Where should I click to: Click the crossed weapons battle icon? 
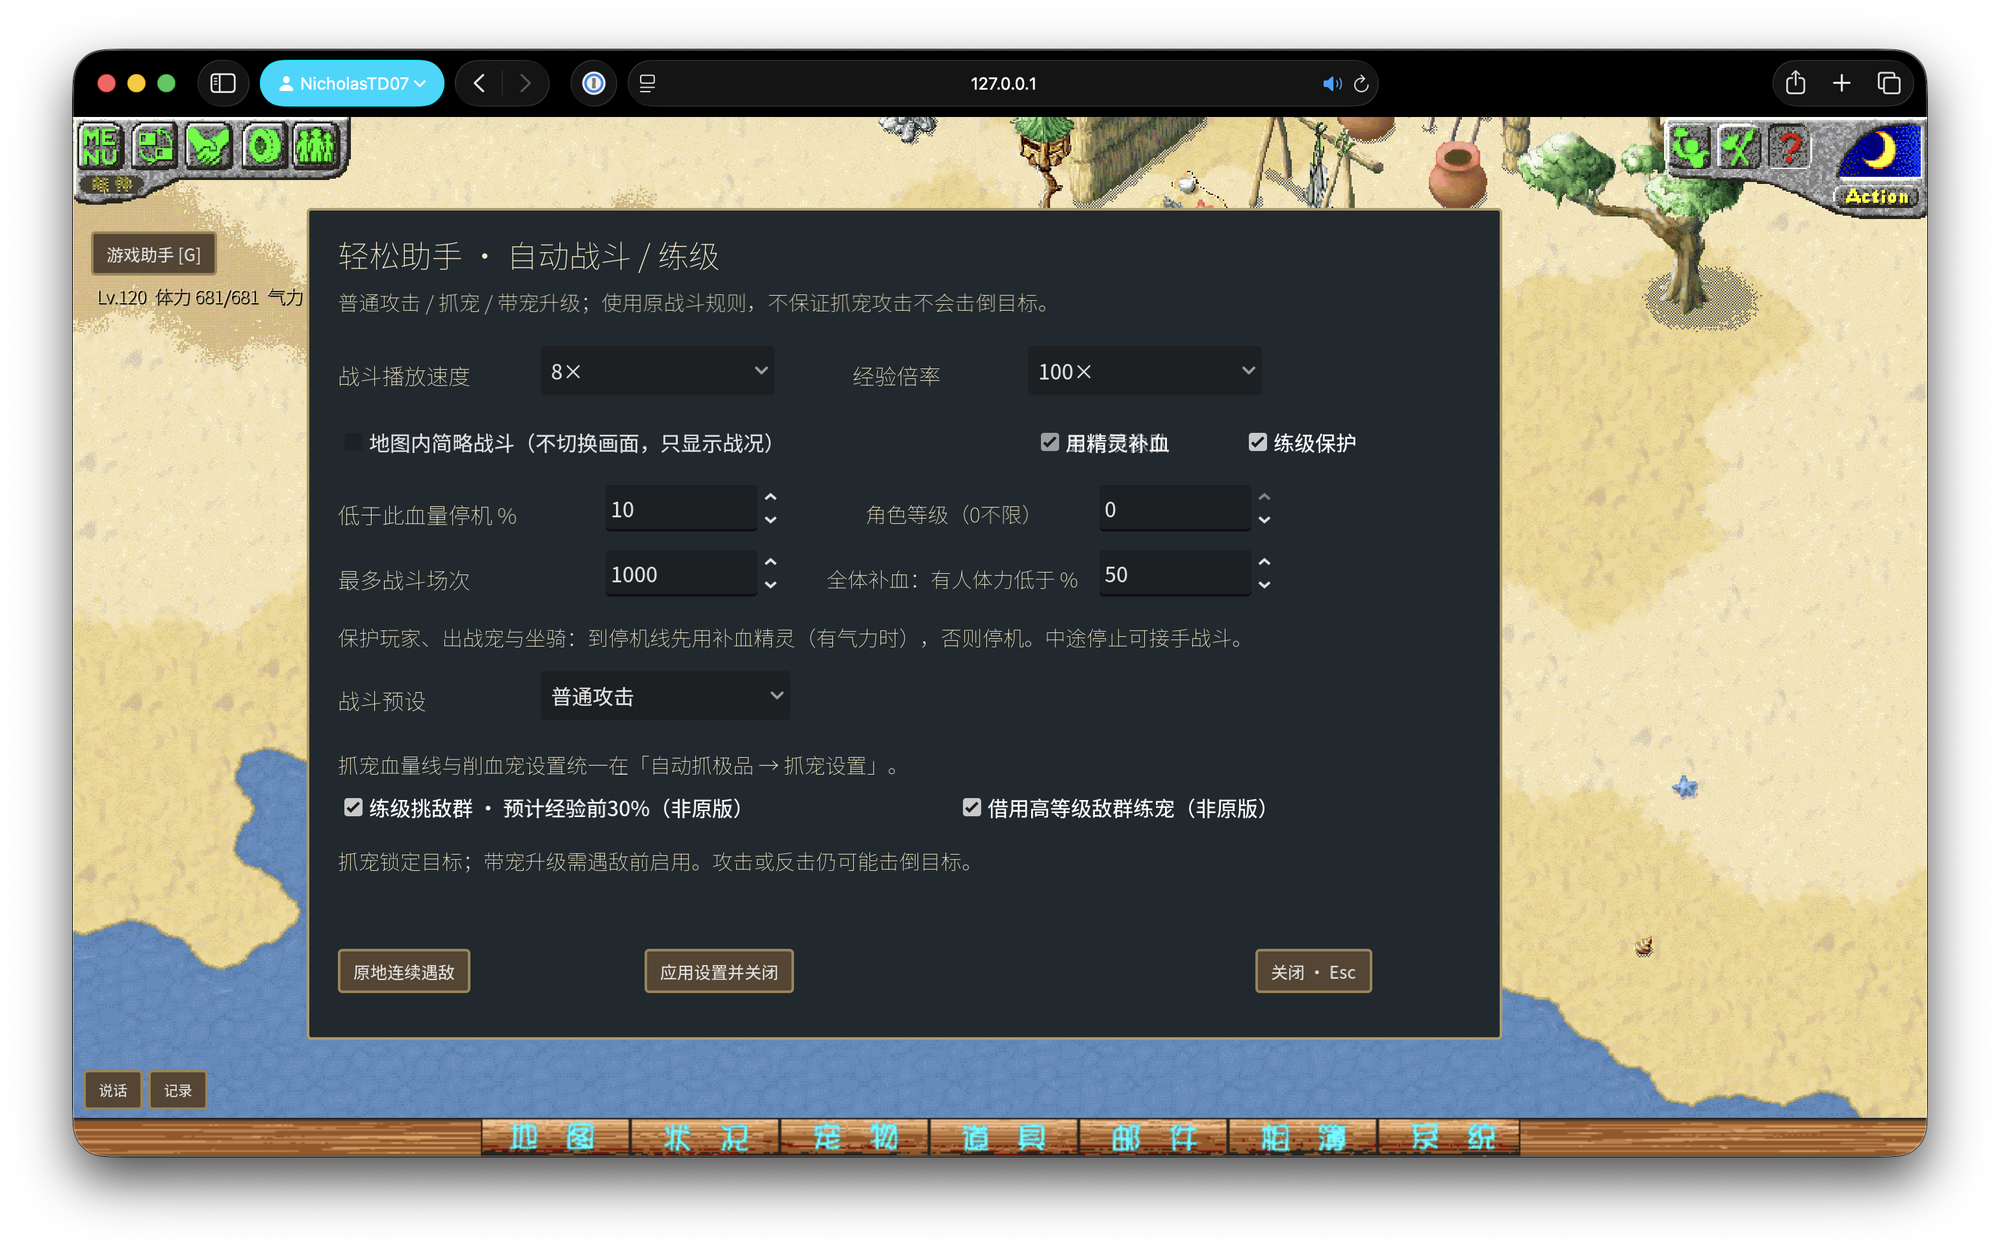click(1739, 148)
